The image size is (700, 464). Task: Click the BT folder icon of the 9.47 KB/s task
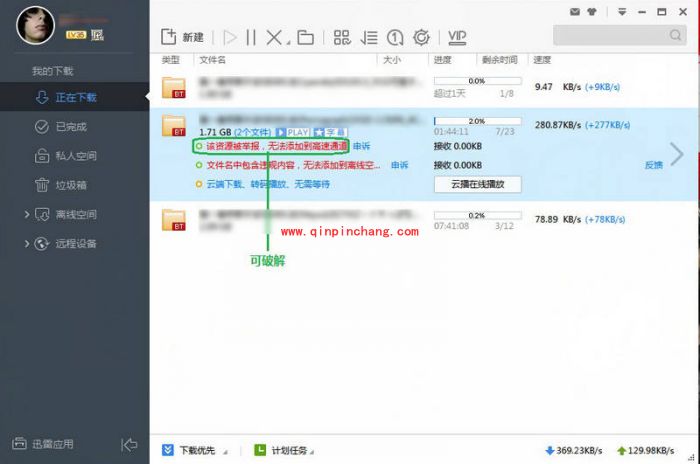(x=173, y=87)
